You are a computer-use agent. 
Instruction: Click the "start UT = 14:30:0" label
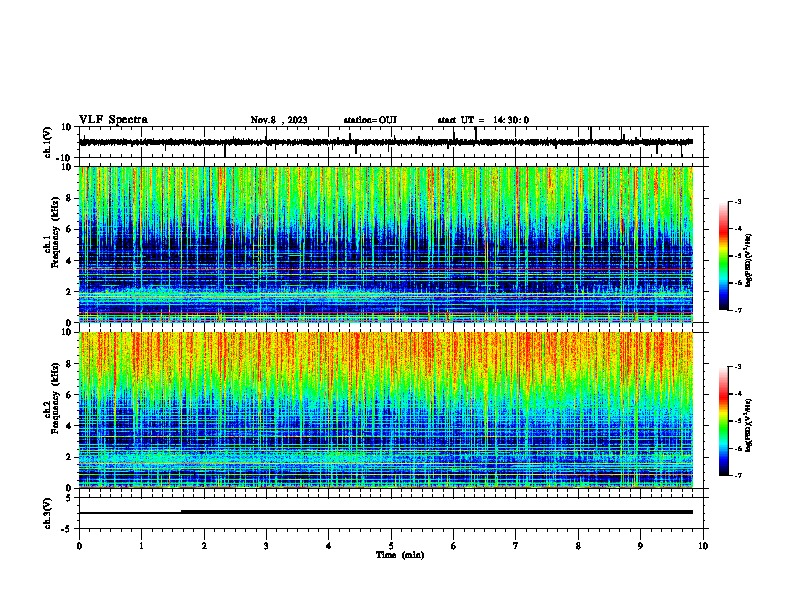483,120
